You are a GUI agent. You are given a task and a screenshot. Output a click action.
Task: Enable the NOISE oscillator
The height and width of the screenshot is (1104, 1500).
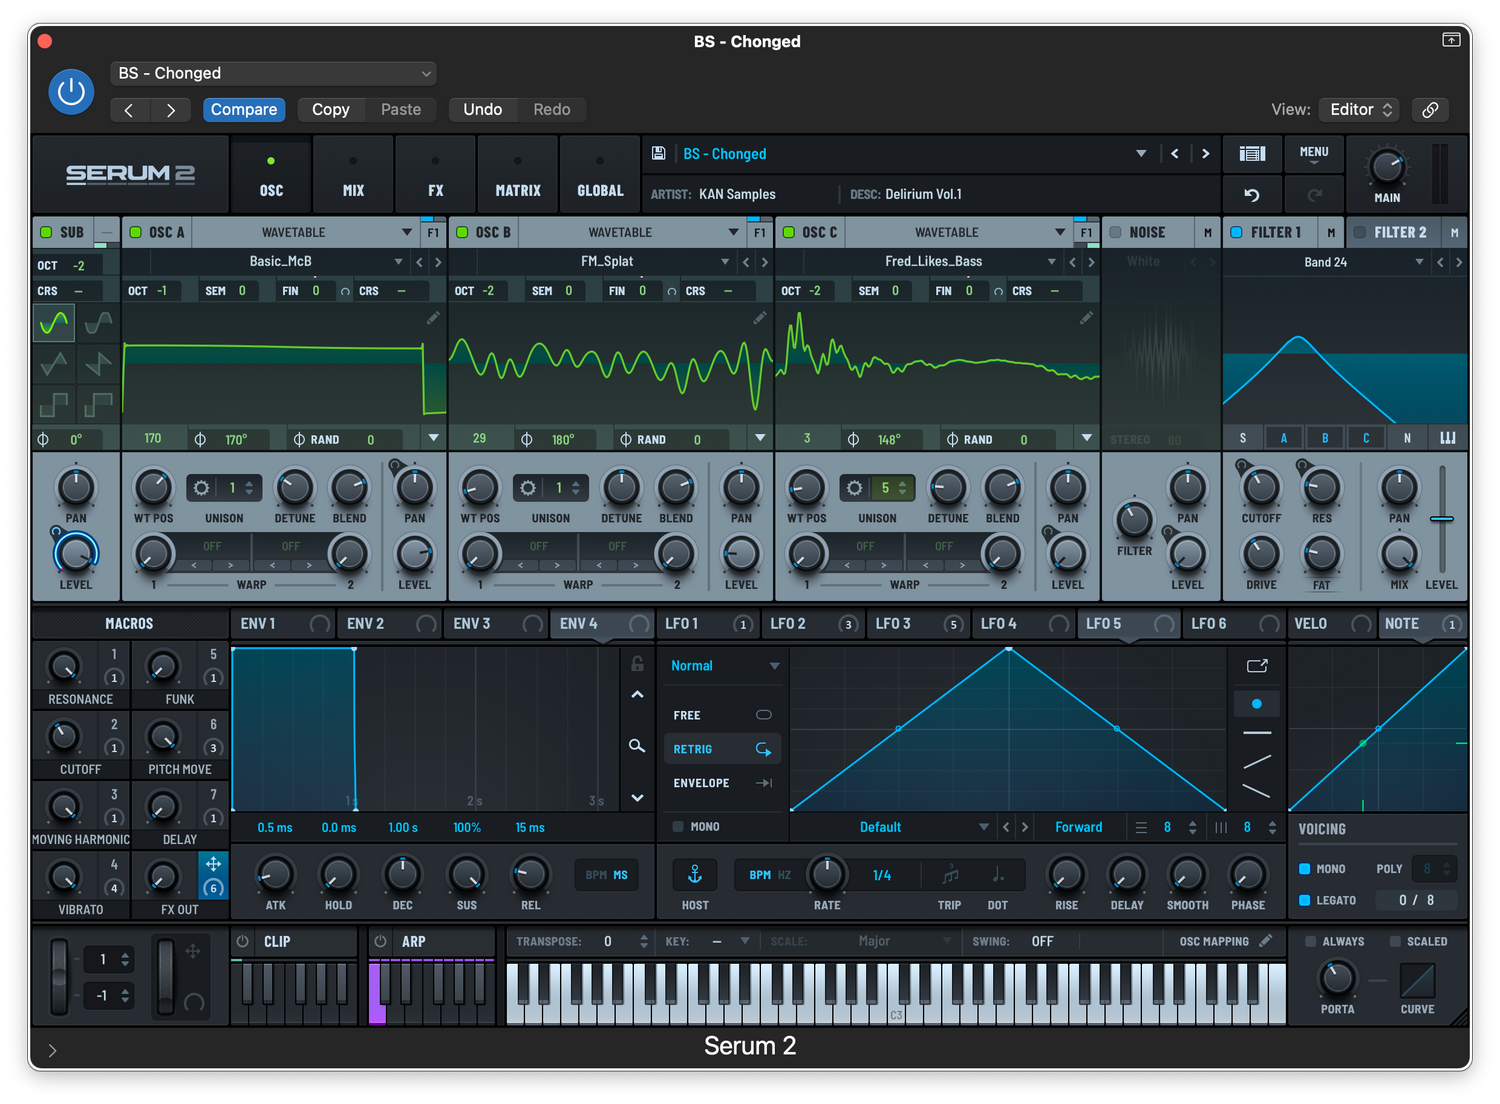(1115, 232)
